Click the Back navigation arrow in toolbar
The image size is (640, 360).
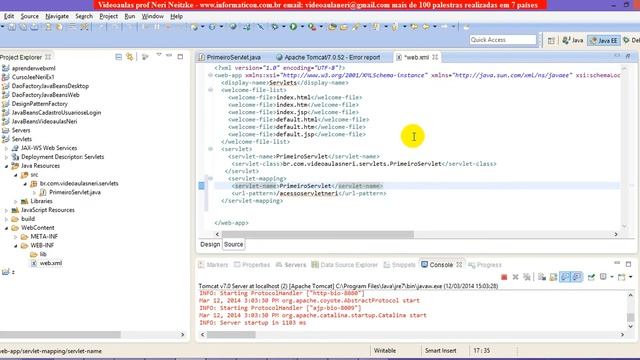(426, 27)
